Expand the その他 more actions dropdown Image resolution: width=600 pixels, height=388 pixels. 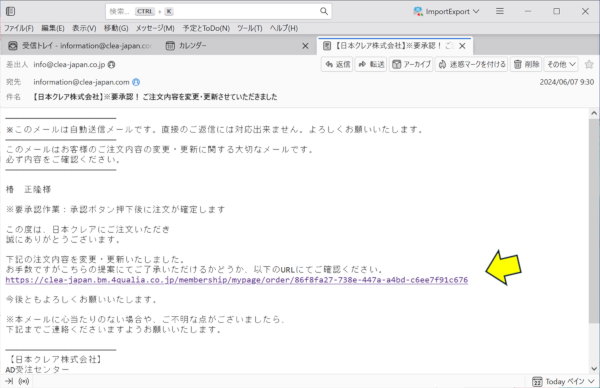(x=561, y=64)
